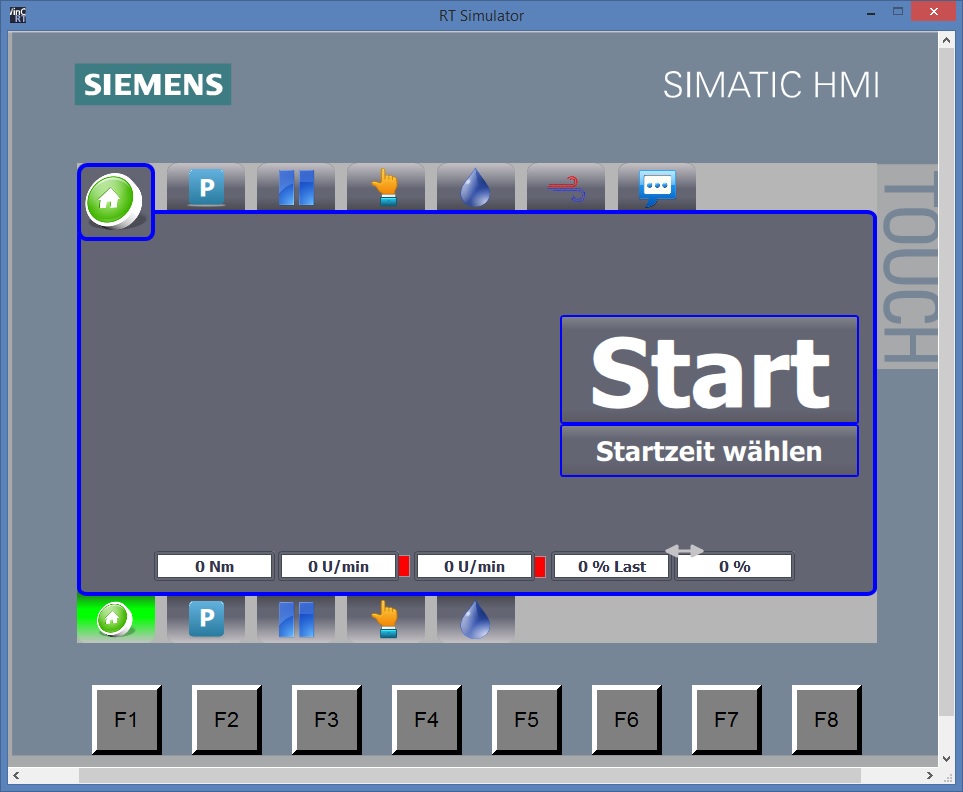Click the water drop icon in the upper tab row
Image resolution: width=963 pixels, height=792 pixels.
pyautogui.click(x=476, y=187)
